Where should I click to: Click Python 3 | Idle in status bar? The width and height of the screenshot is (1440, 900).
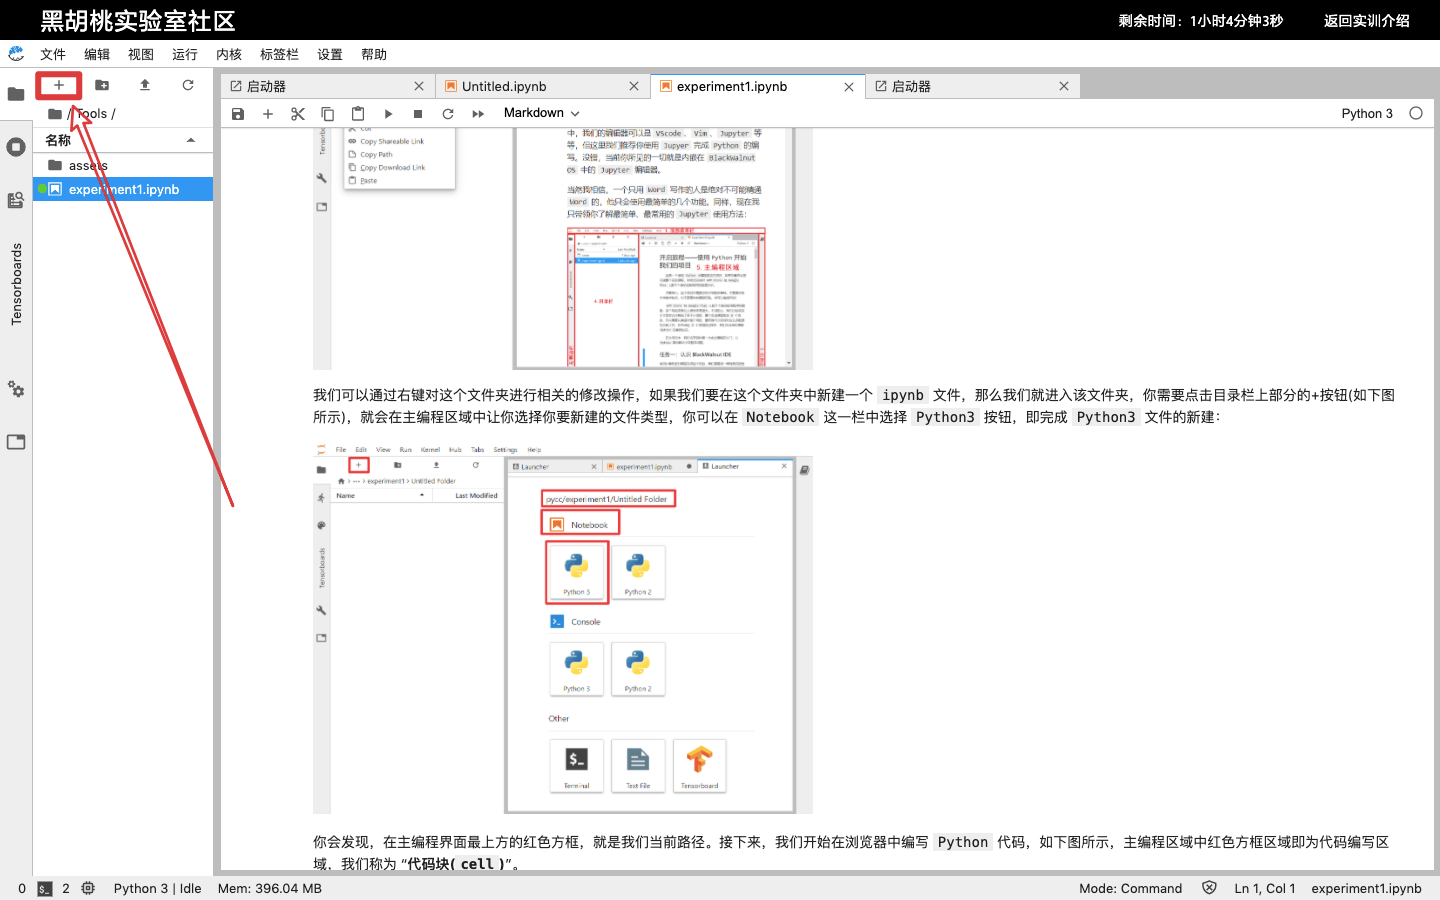click(x=157, y=888)
